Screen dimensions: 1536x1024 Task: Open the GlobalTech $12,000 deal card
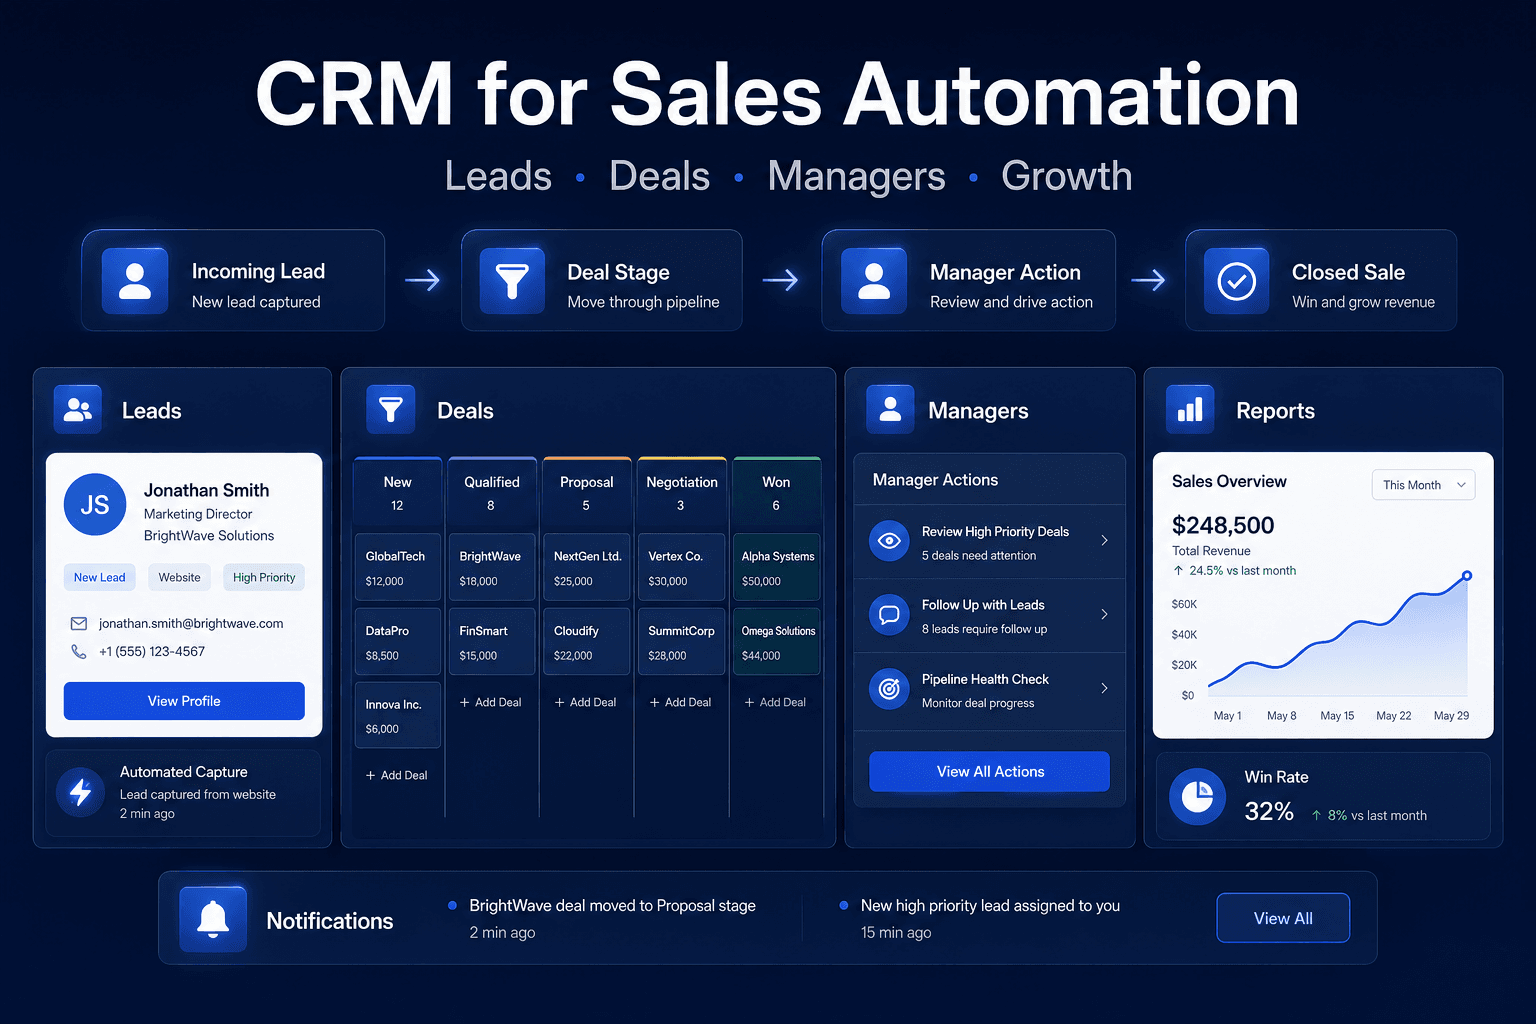pos(397,568)
